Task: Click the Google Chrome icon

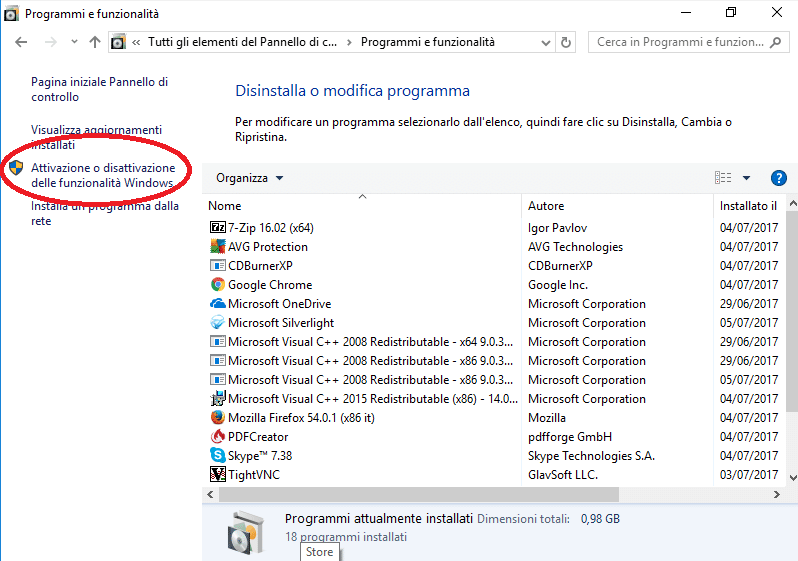Action: tap(218, 285)
